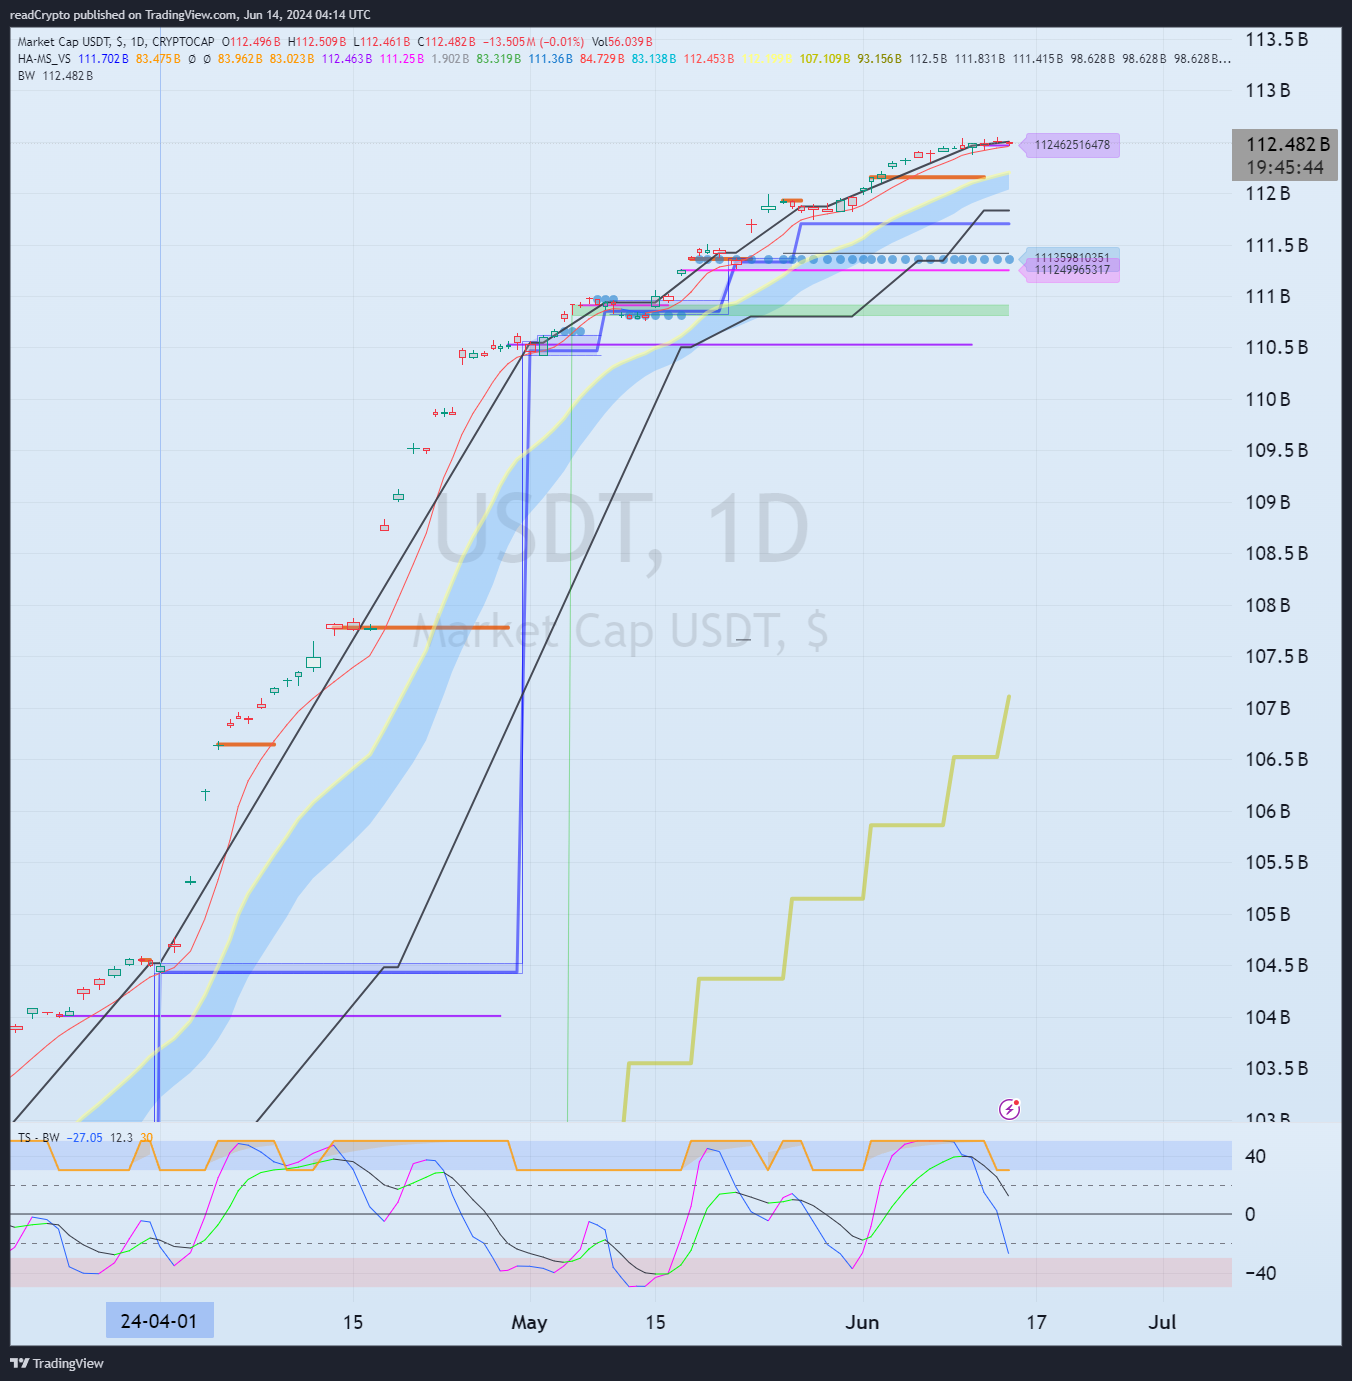Click the high value H112.509B

317,42
